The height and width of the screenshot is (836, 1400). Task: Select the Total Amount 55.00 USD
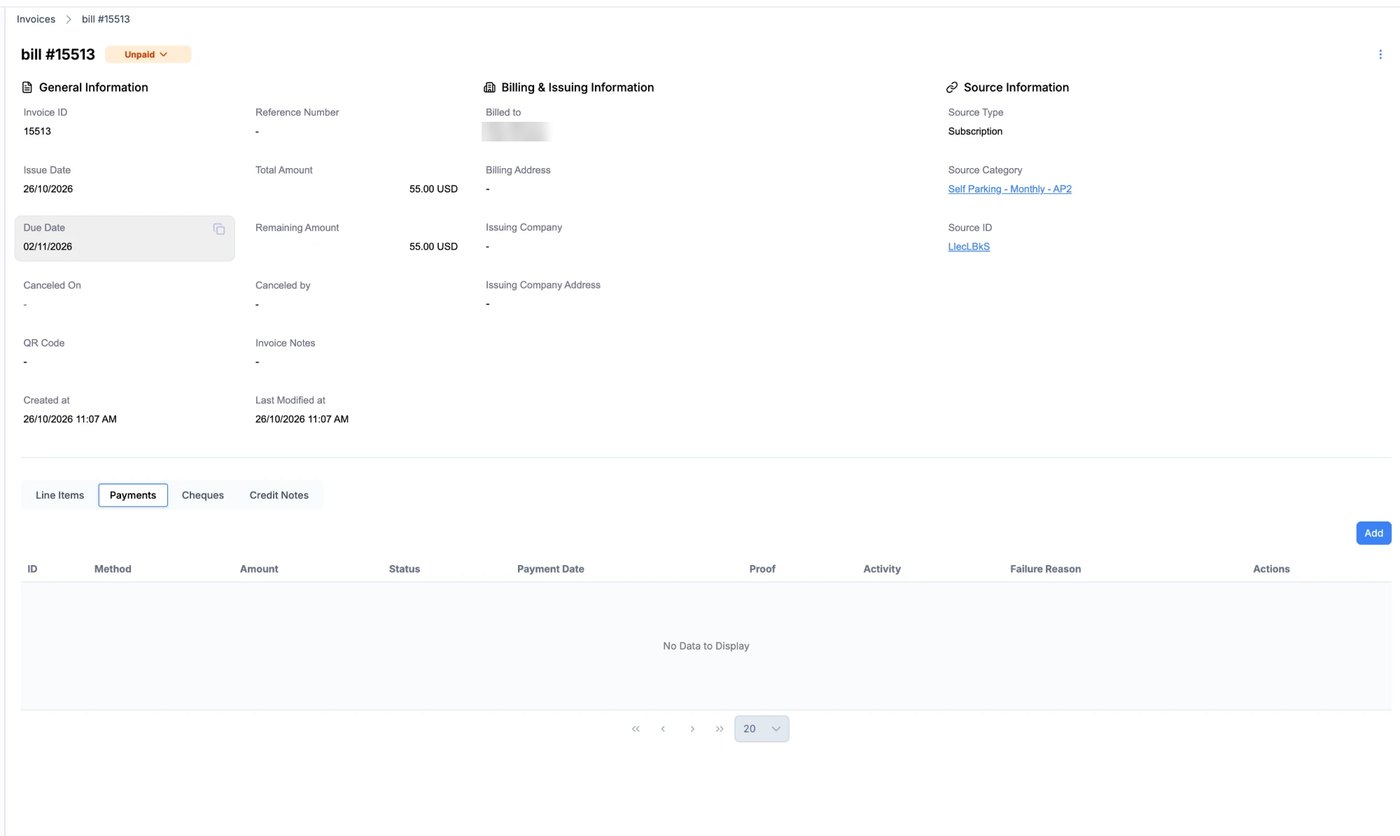point(433,189)
